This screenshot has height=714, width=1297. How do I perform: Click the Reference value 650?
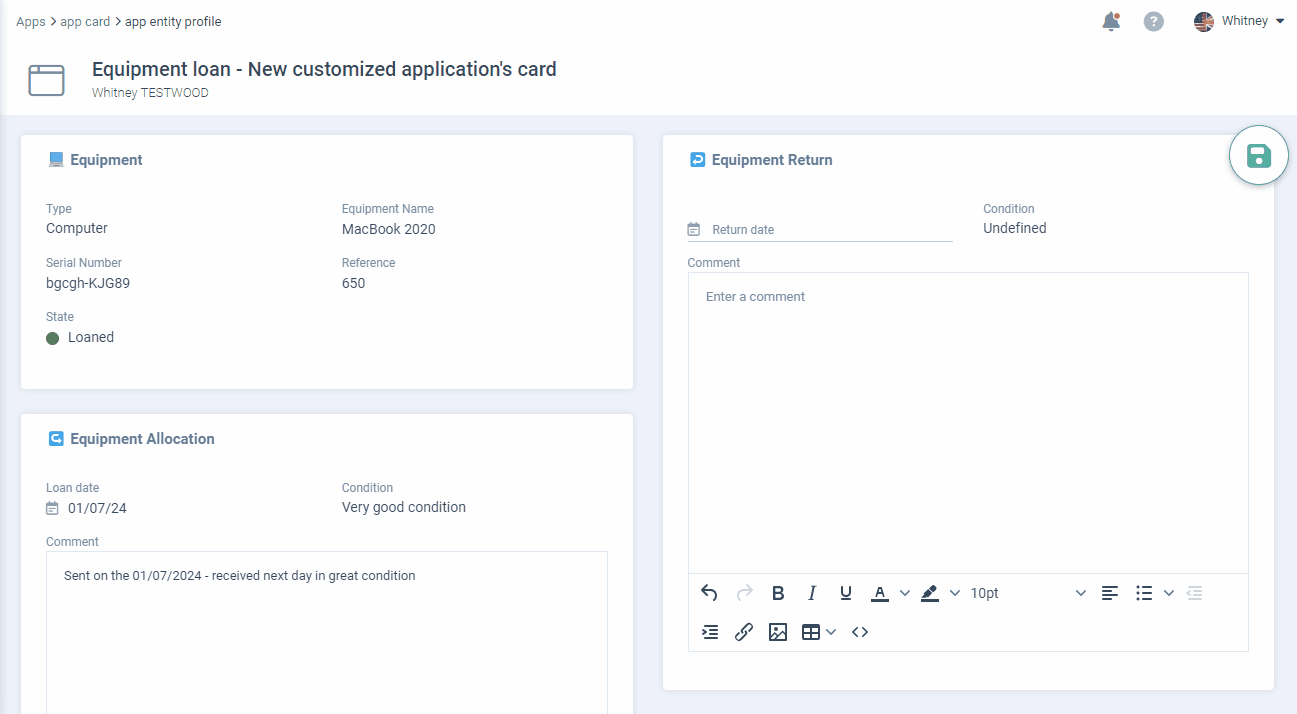[354, 283]
